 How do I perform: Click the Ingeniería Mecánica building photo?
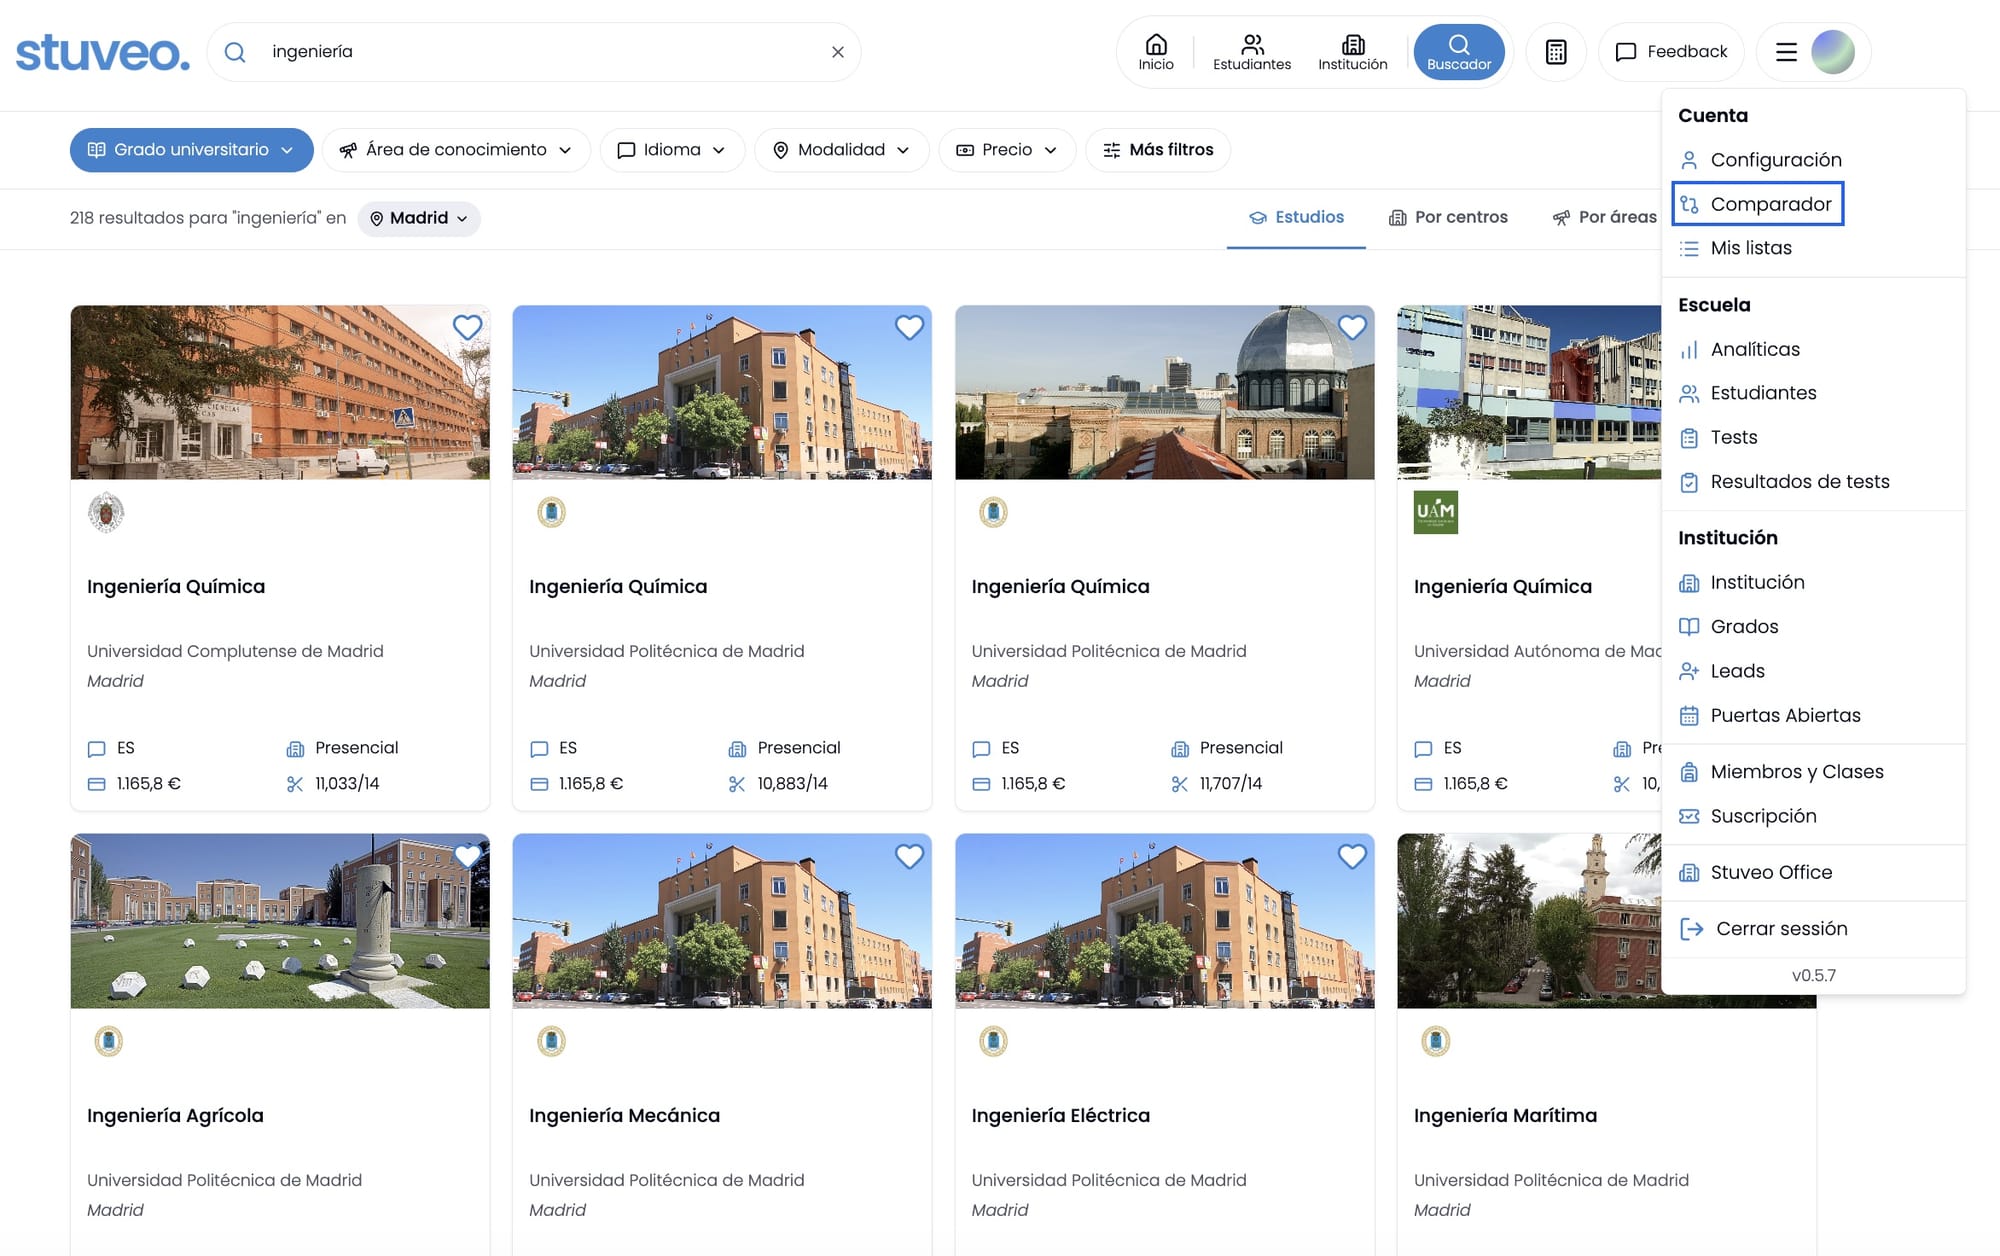pos(722,921)
